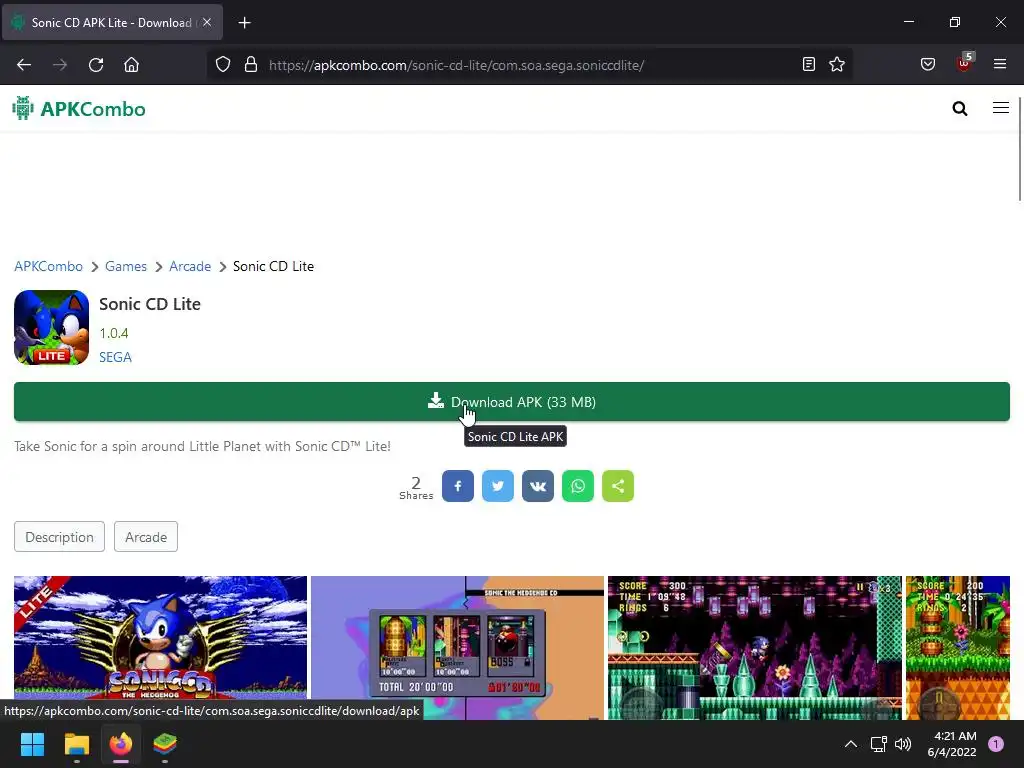Open the green generic share button

click(x=618, y=486)
